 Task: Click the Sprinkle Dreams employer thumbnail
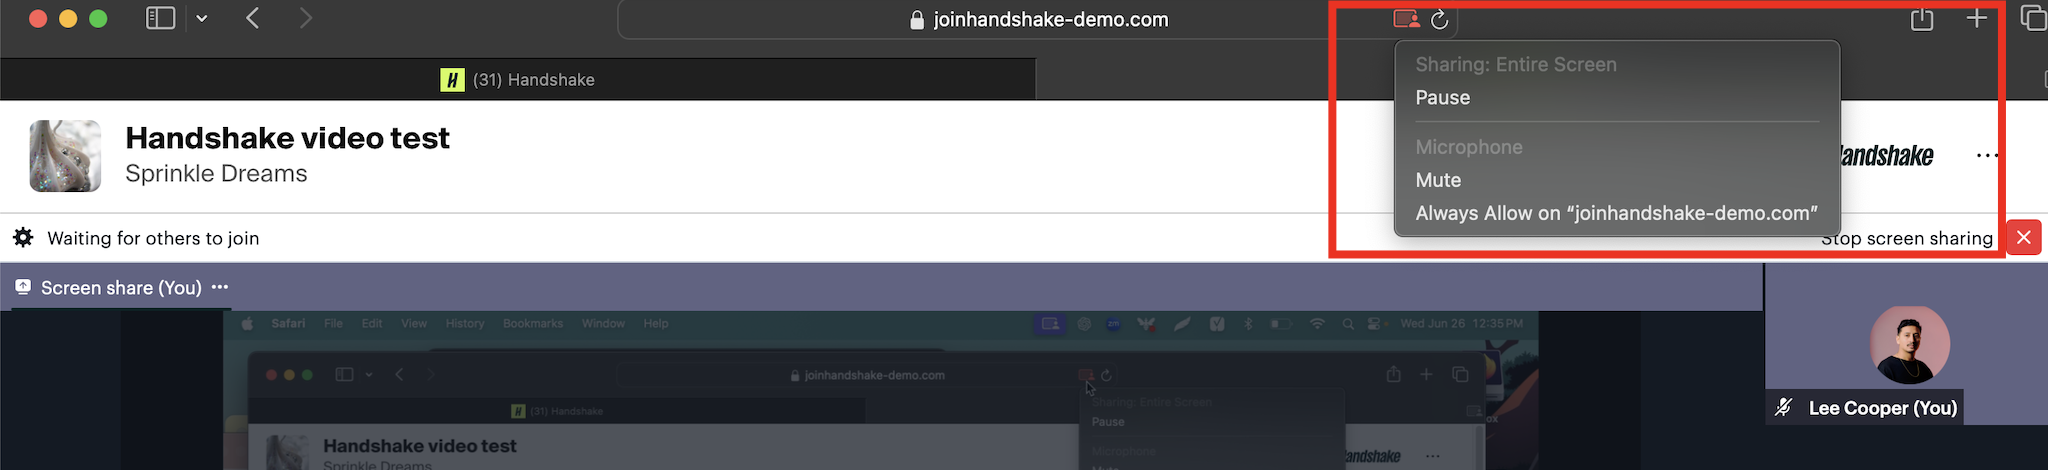coord(65,156)
